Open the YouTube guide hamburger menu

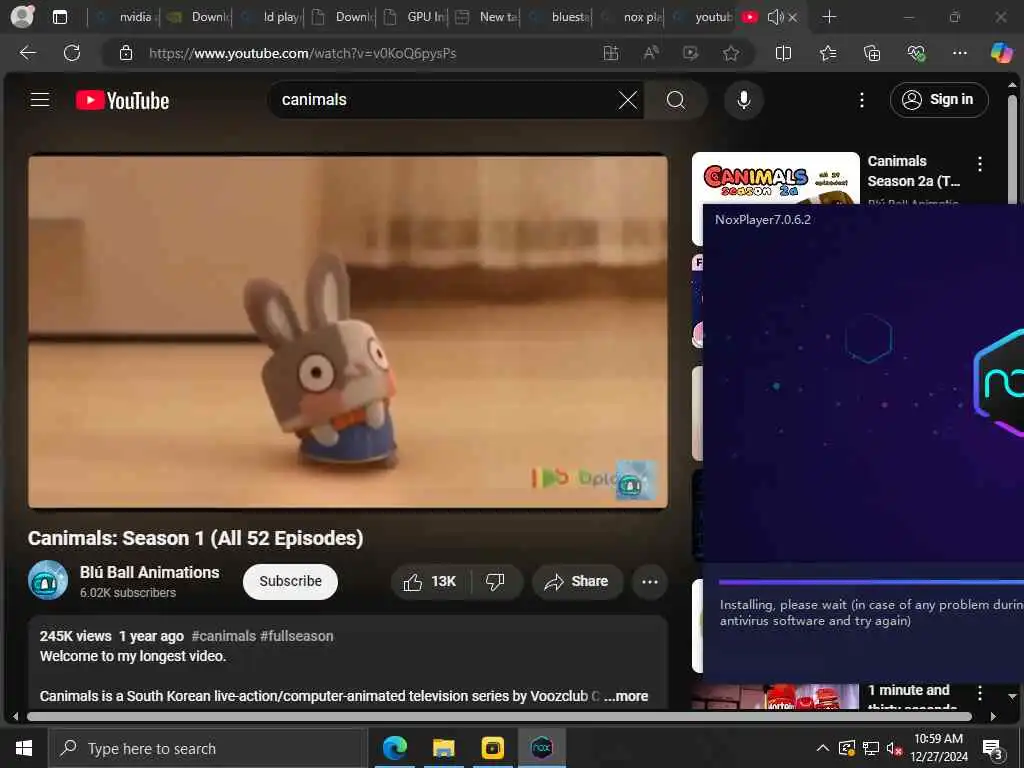click(x=40, y=100)
